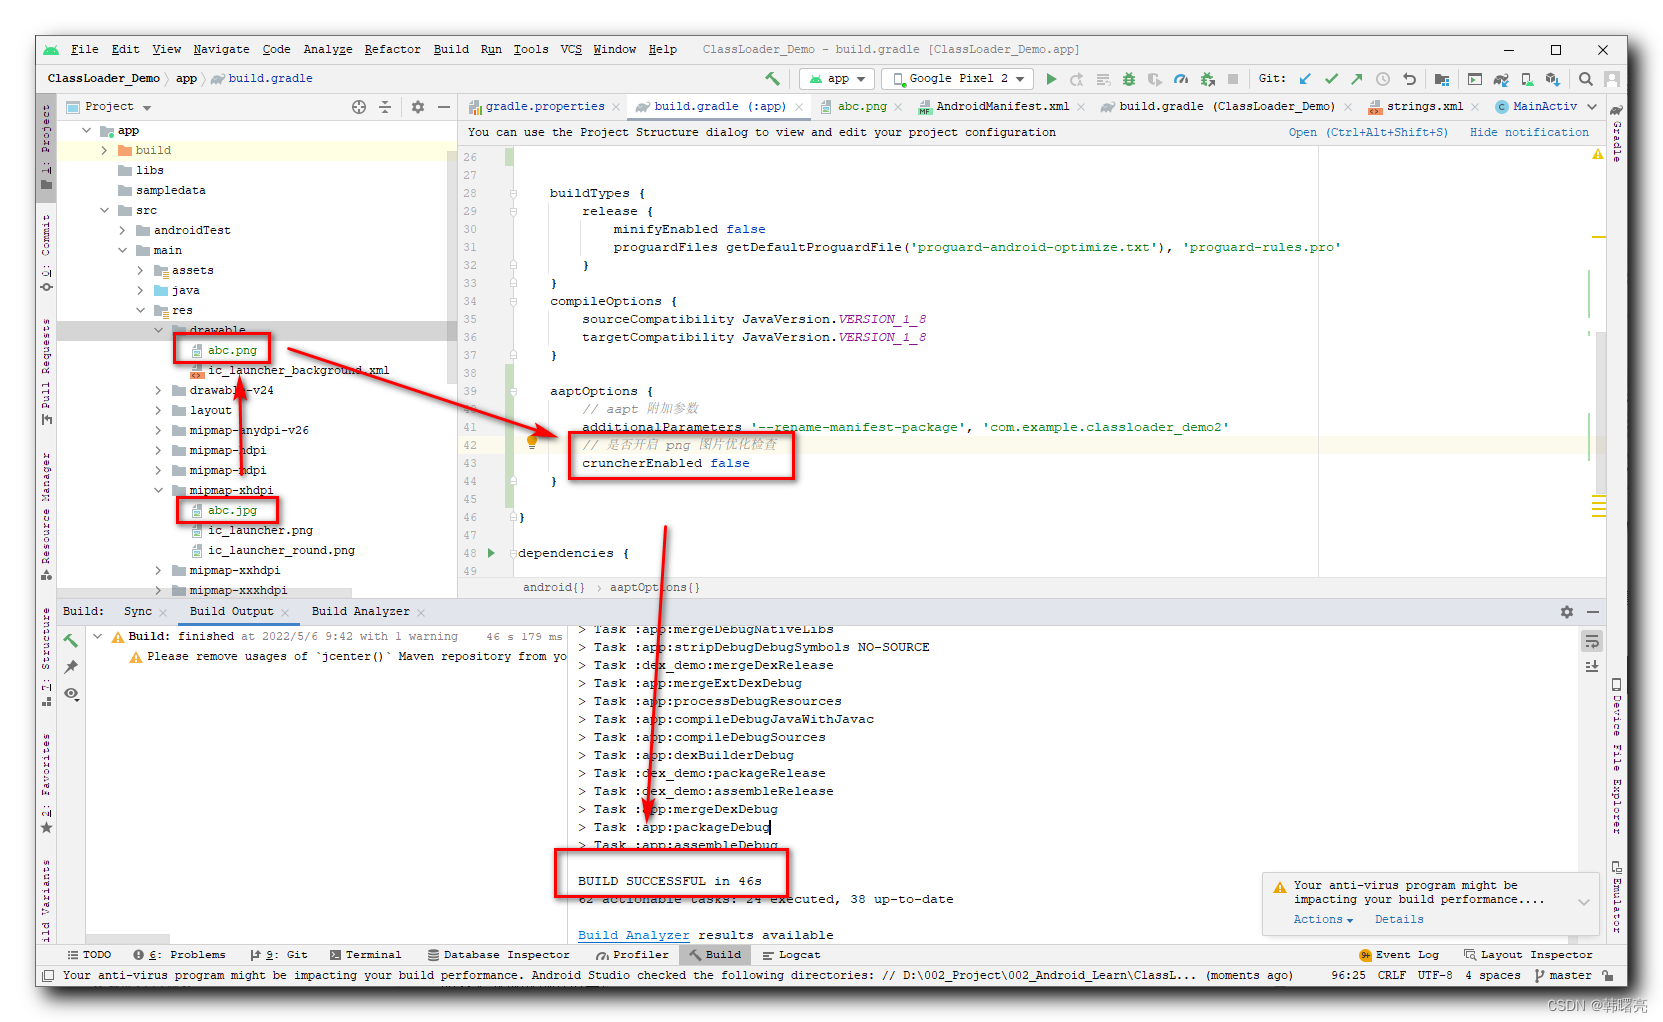Click the Stop square icon
Viewport: 1663px width, 1022px height.
[1233, 78]
